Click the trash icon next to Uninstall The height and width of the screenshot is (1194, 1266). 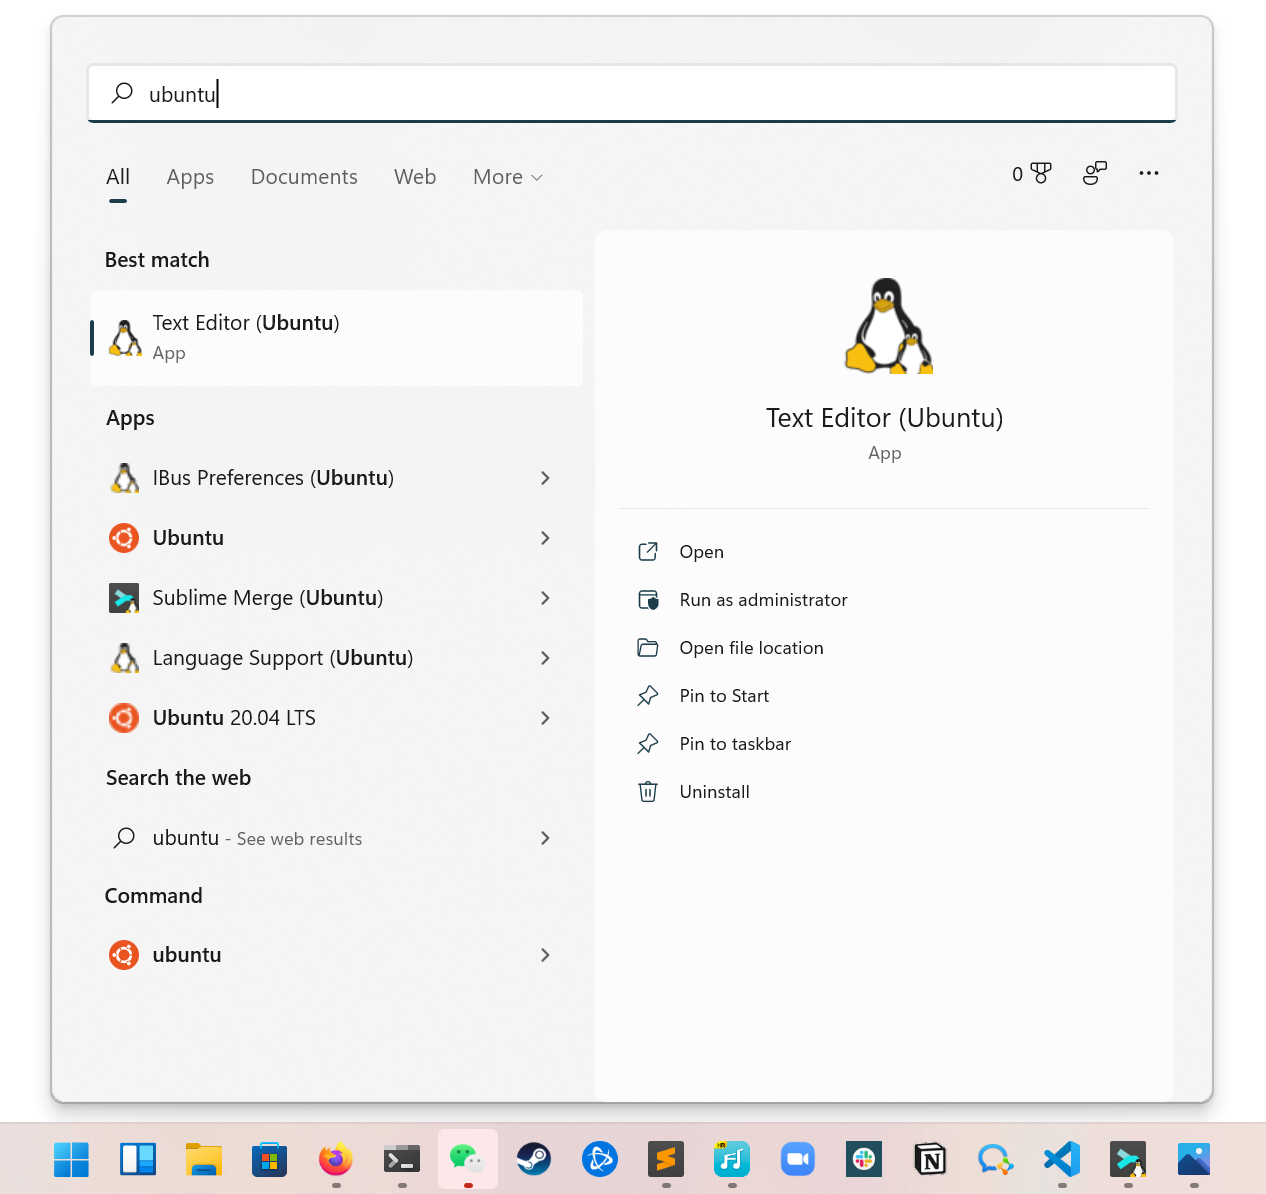click(x=648, y=791)
